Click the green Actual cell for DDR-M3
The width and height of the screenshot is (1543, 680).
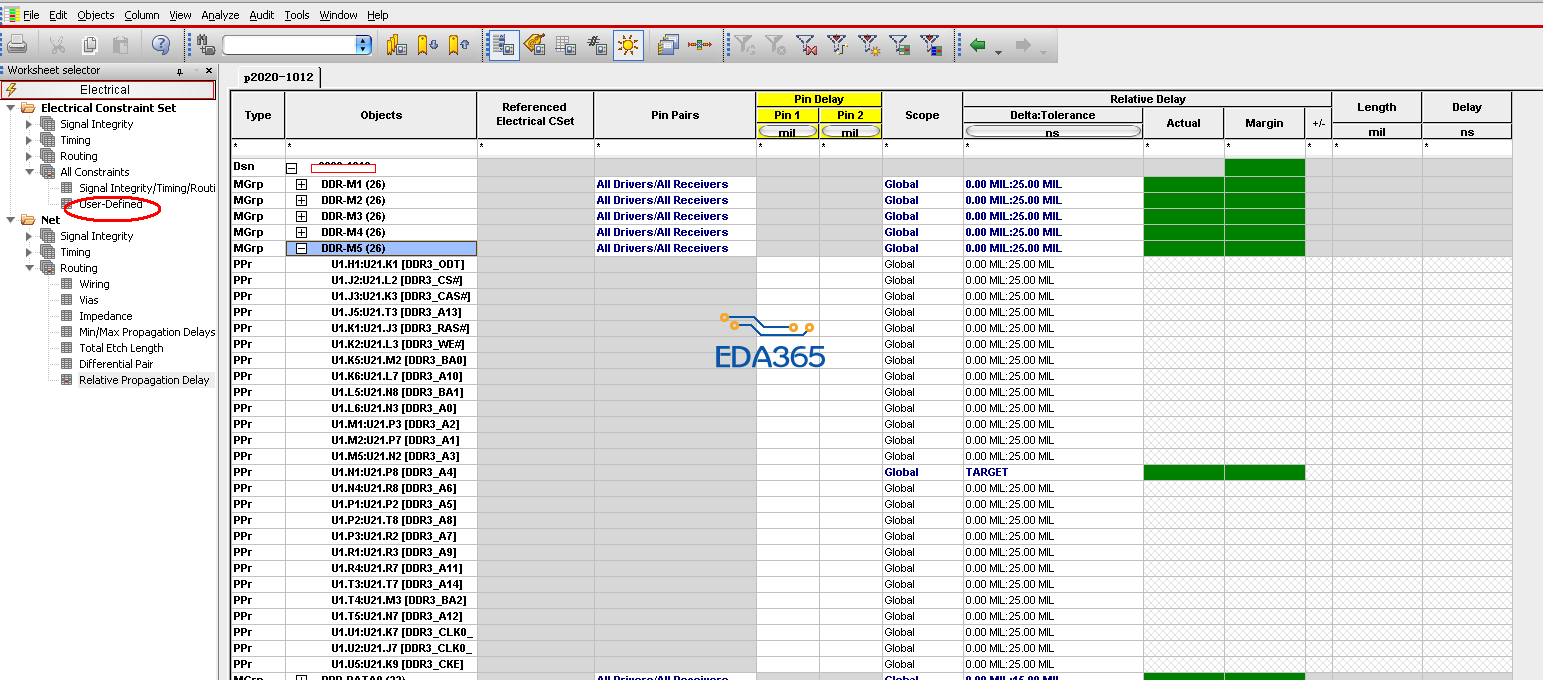(1183, 216)
